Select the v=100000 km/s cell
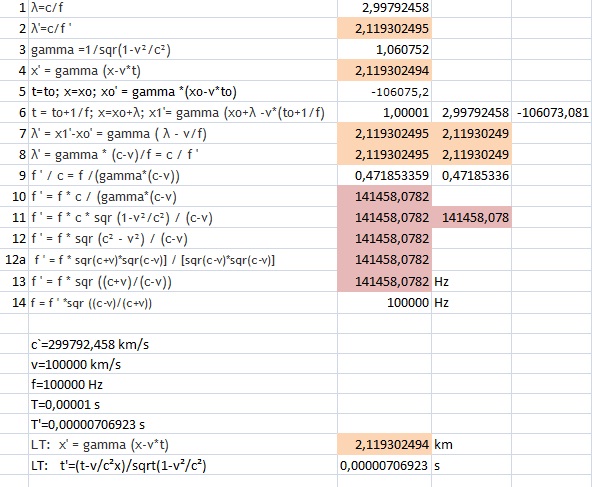Viewport: 592px width, 487px height. point(183,364)
